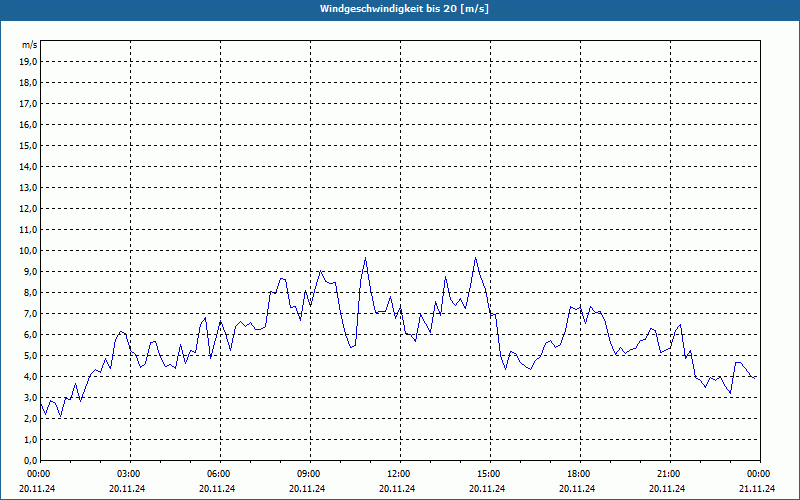Click the 11,0 y-axis label
Viewport: 800px width, 500px height.
point(29,230)
